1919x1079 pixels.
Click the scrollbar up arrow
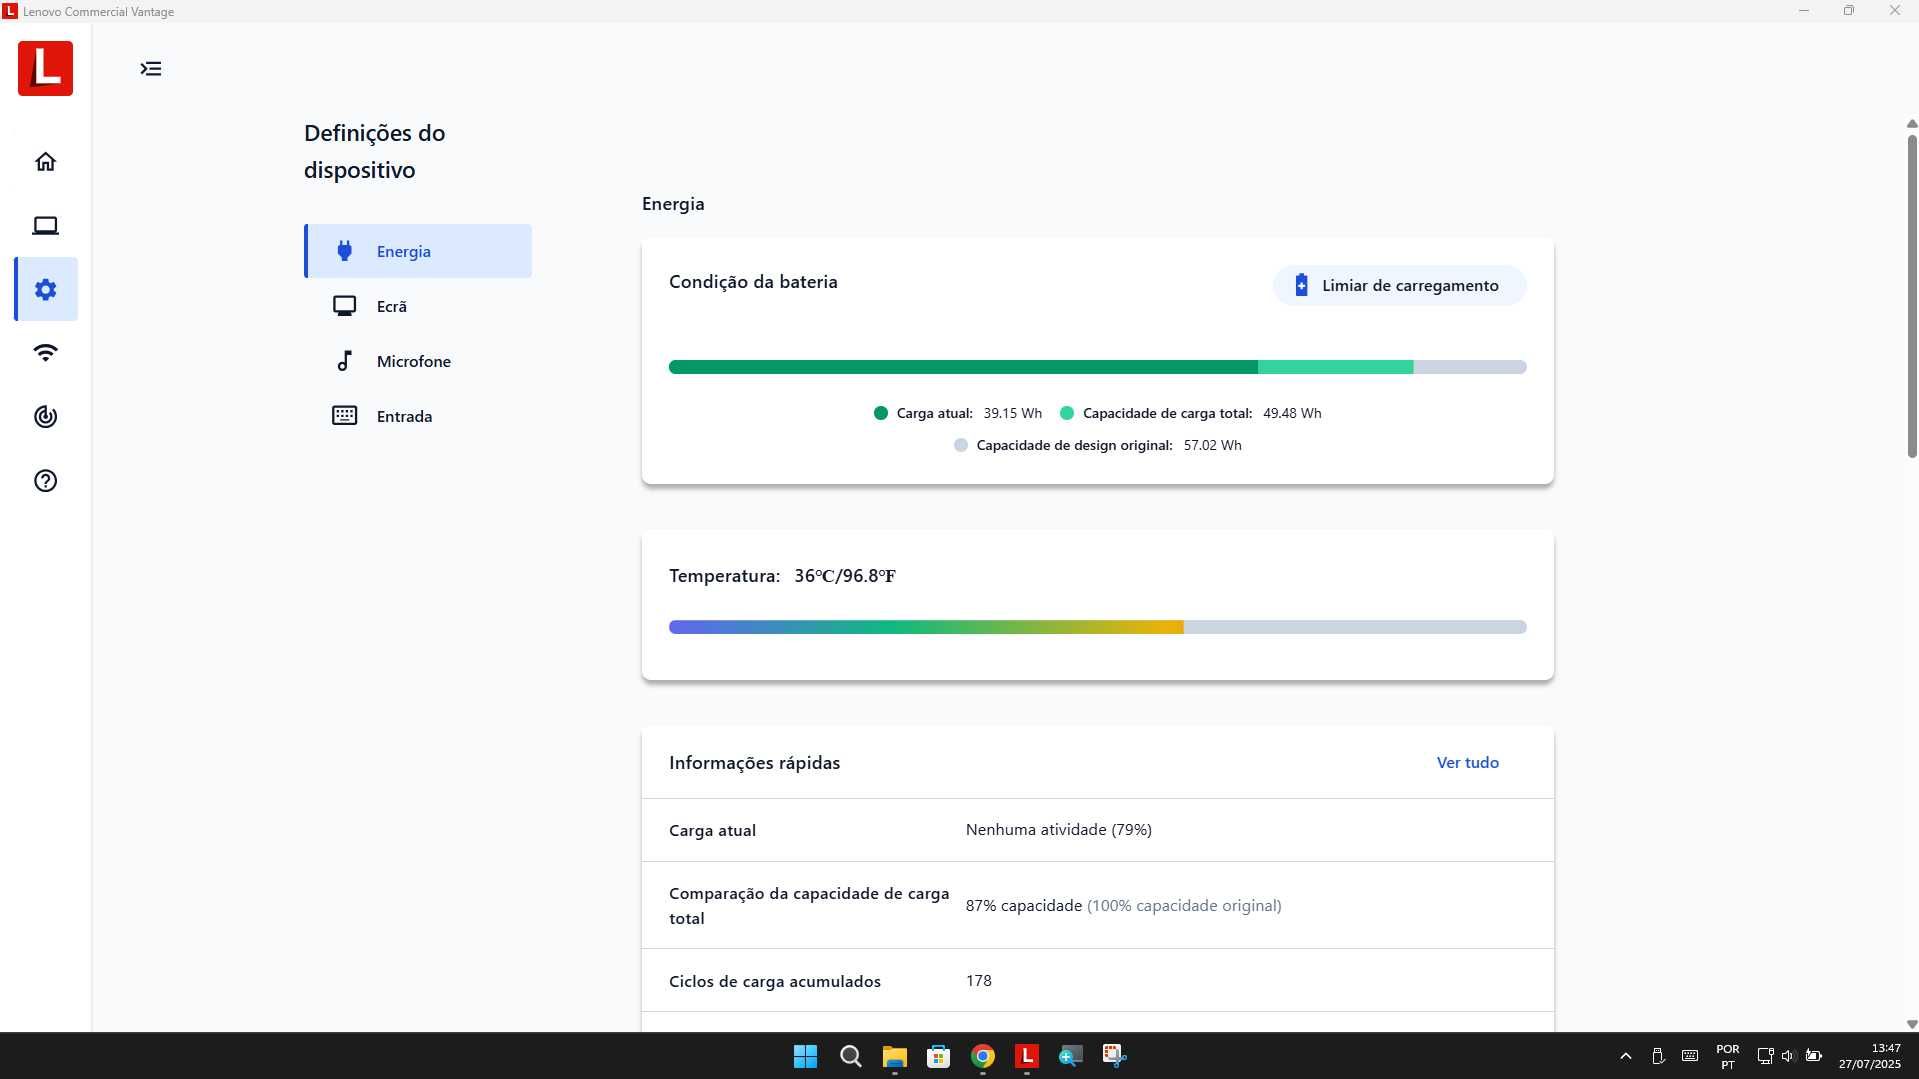[x=1911, y=124]
